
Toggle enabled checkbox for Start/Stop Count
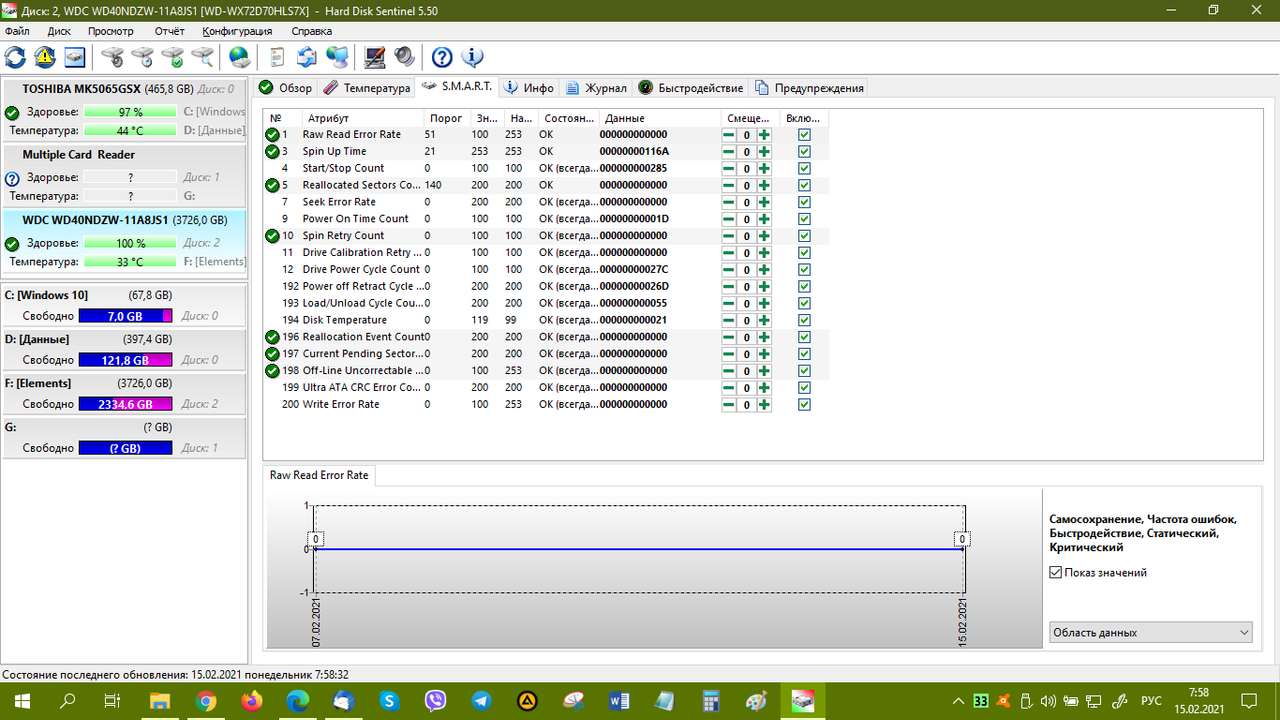click(804, 169)
